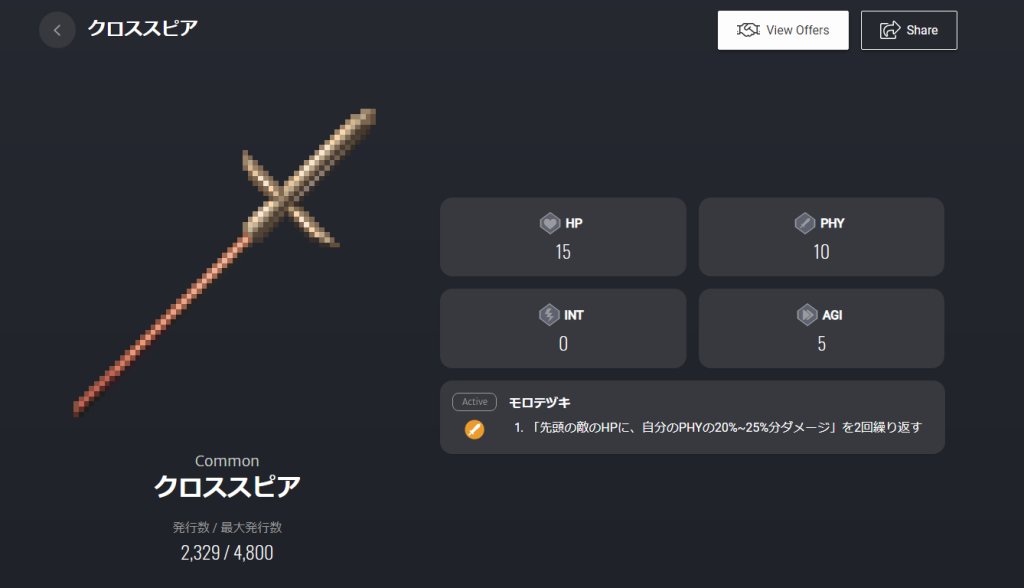The image size is (1024, 588).
Task: Click the handshake icon in View Offers
Action: coord(748,30)
